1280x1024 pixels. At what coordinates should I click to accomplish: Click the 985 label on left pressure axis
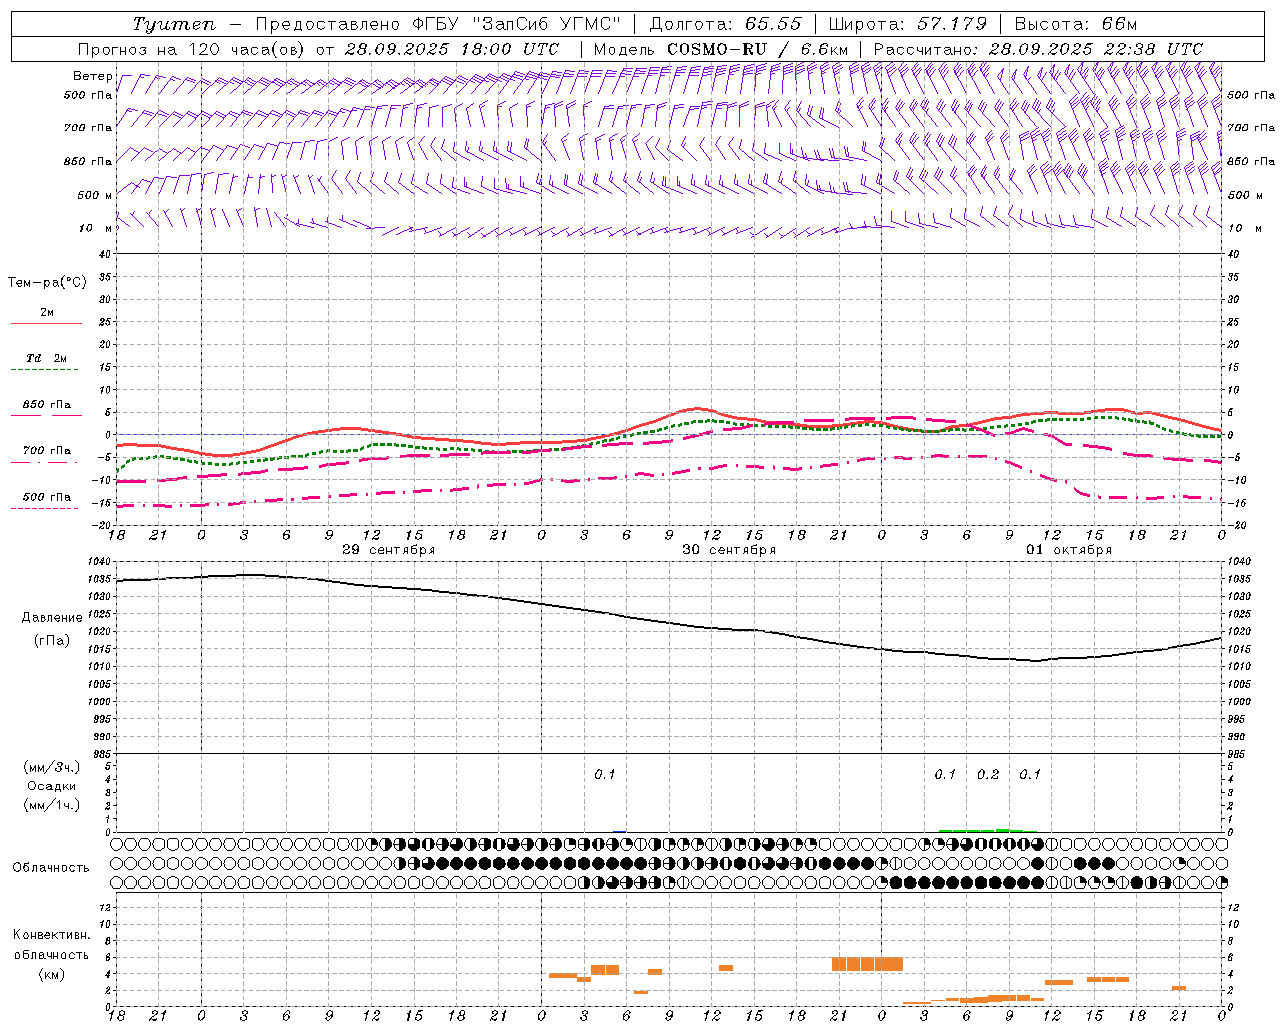click(x=102, y=754)
